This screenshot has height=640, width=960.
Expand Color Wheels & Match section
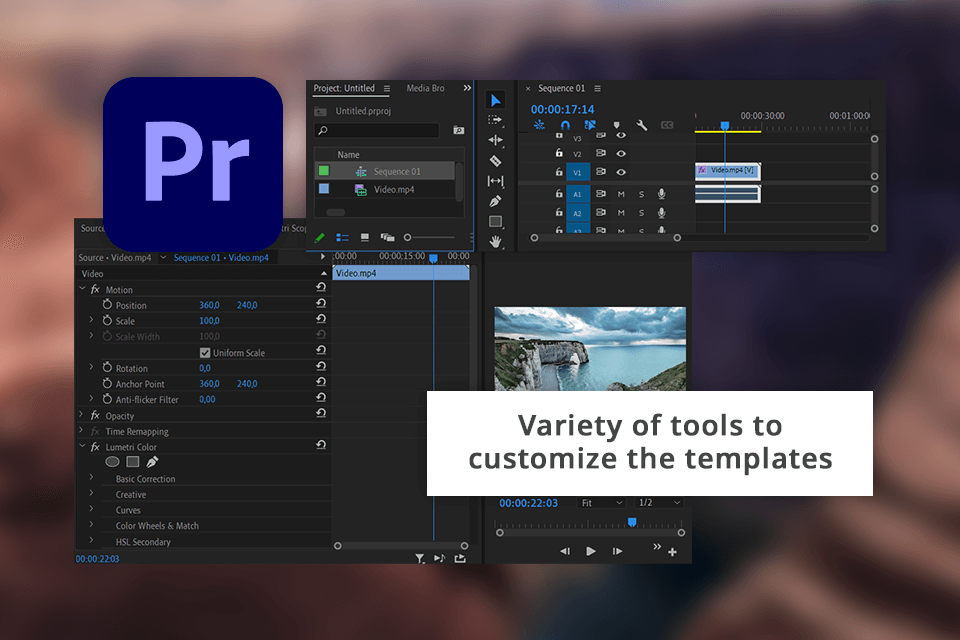click(91, 524)
